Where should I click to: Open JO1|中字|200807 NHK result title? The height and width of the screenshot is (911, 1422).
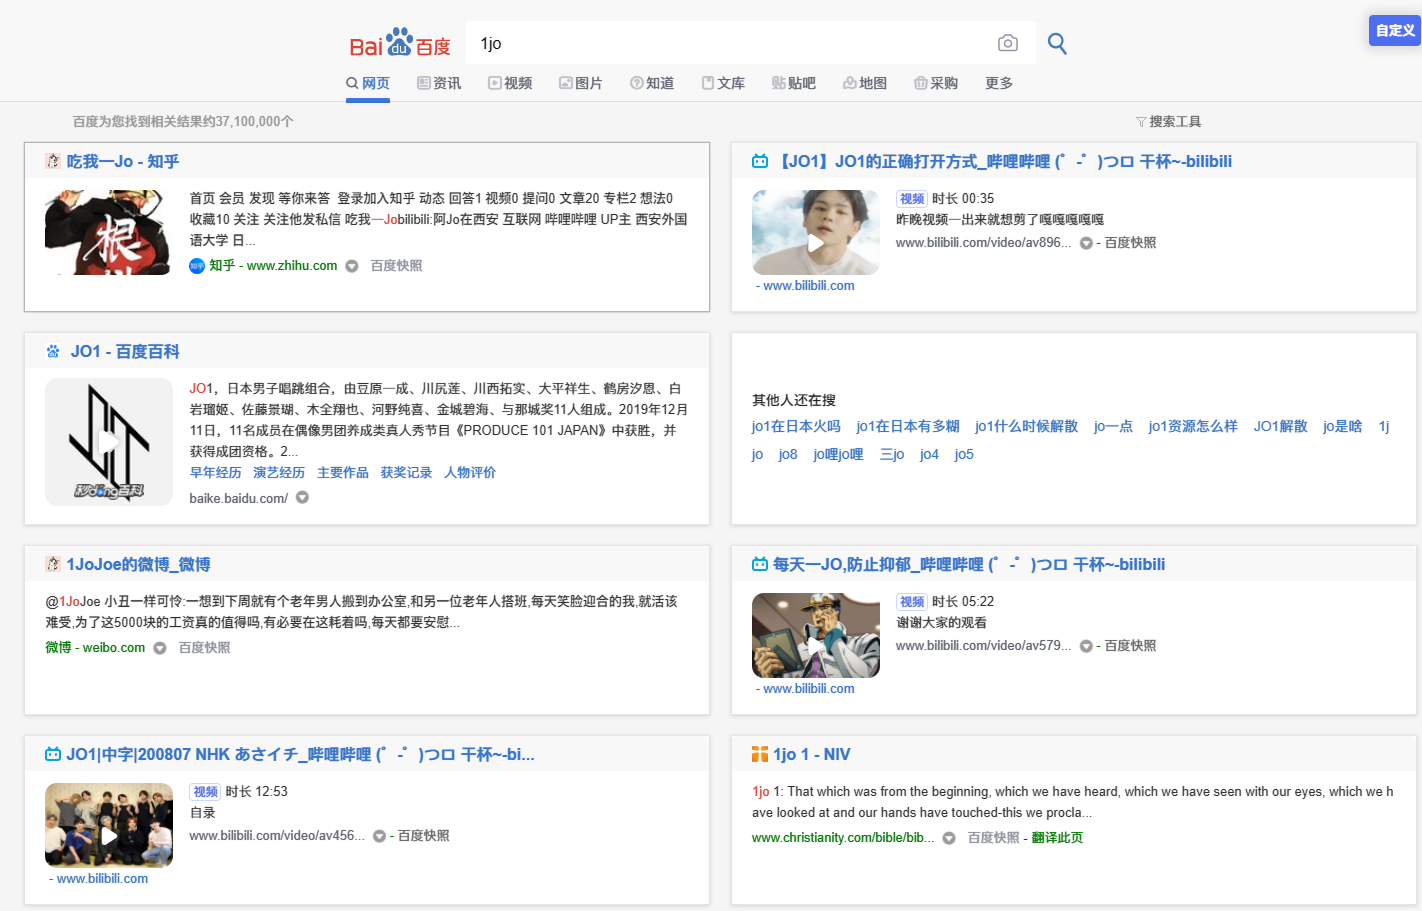pos(301,754)
